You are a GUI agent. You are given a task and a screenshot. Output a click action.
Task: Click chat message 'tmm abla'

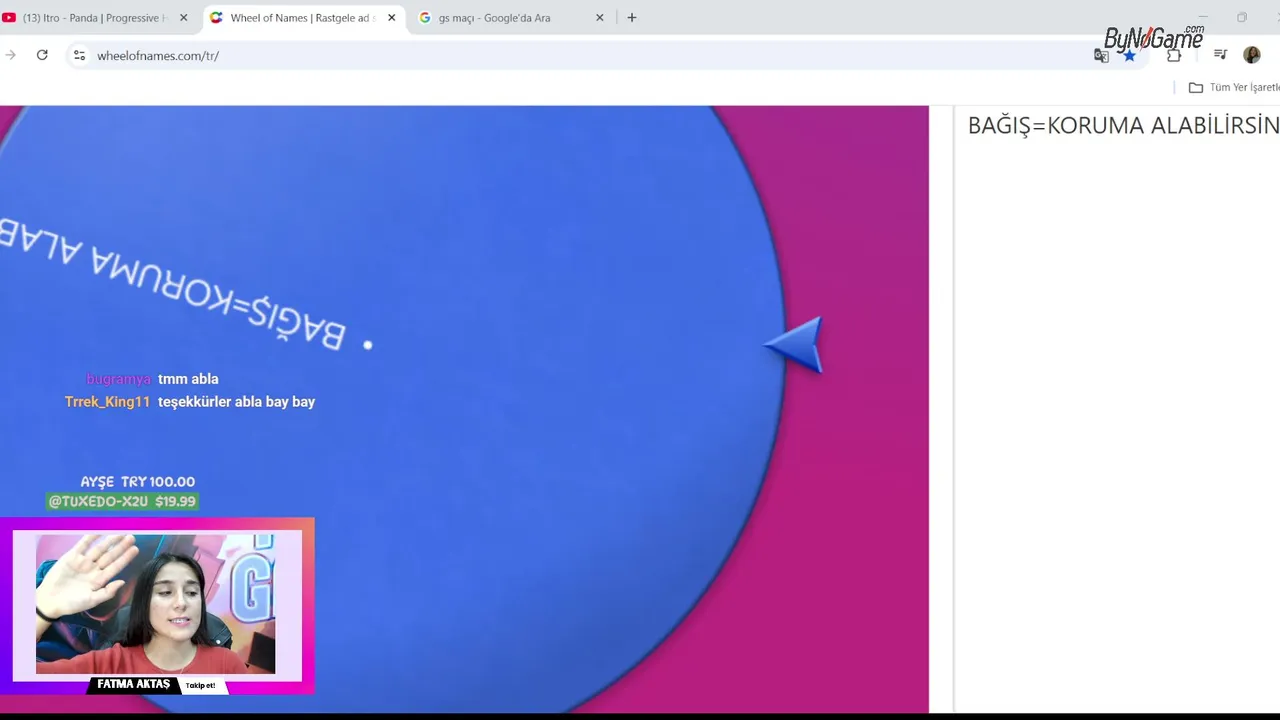pyautogui.click(x=188, y=379)
